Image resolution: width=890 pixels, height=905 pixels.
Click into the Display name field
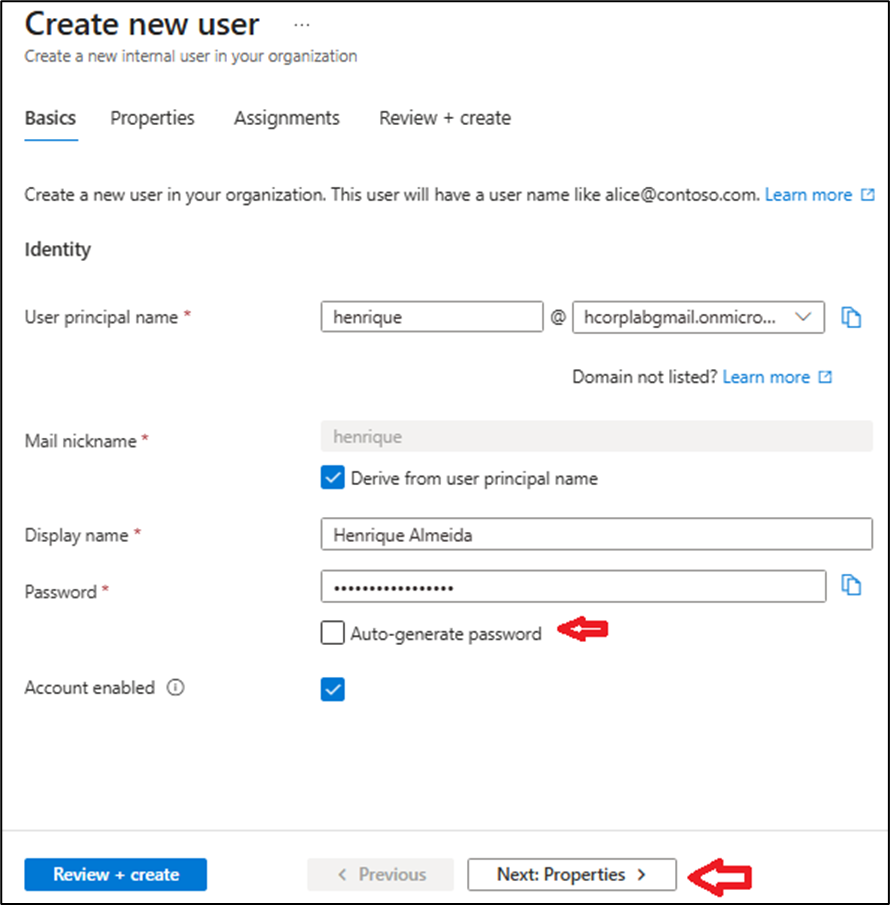pos(597,535)
